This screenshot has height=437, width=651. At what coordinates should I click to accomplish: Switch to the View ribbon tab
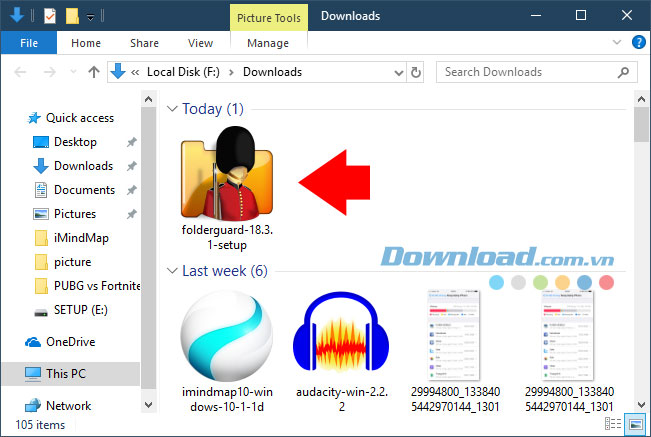[x=200, y=43]
